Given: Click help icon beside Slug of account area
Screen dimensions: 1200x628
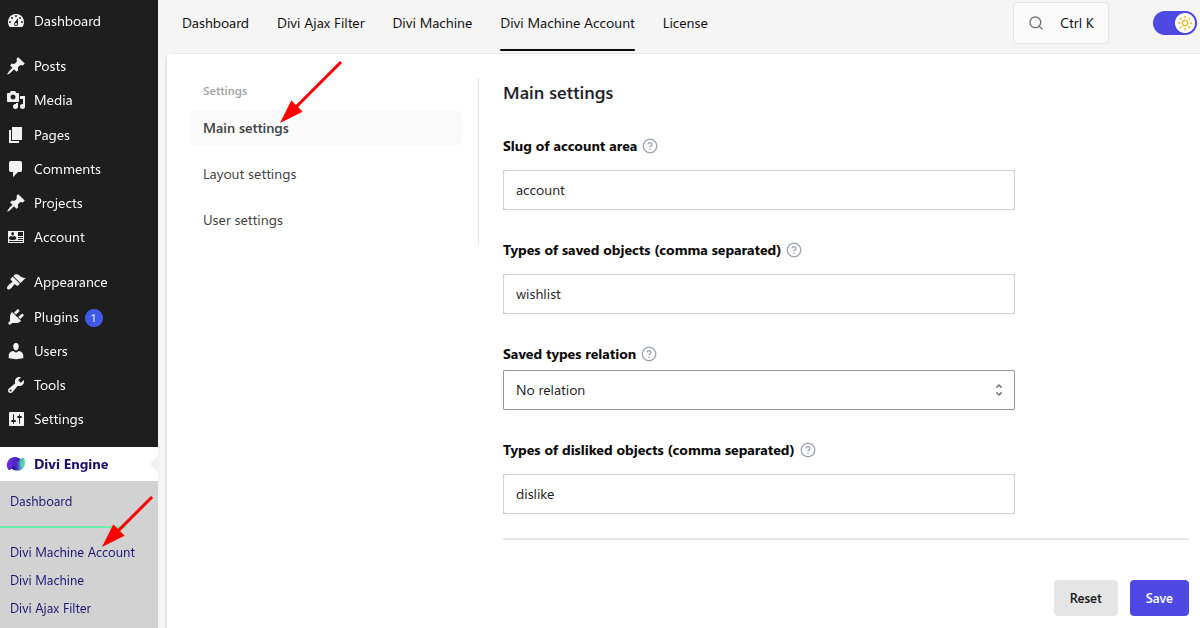Looking at the screenshot, I should pos(650,146).
